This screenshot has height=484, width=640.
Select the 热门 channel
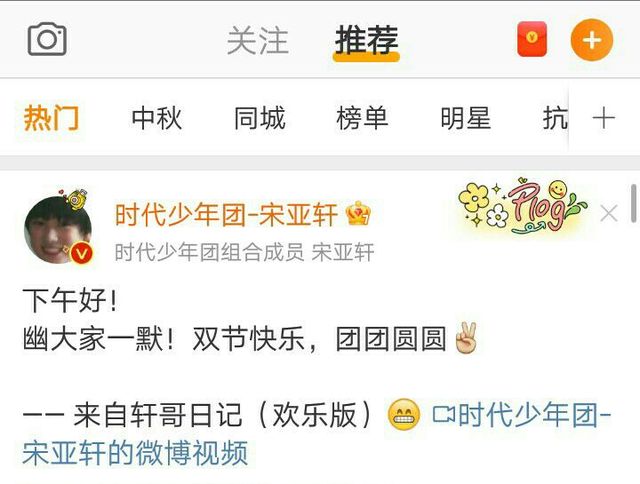(51, 118)
